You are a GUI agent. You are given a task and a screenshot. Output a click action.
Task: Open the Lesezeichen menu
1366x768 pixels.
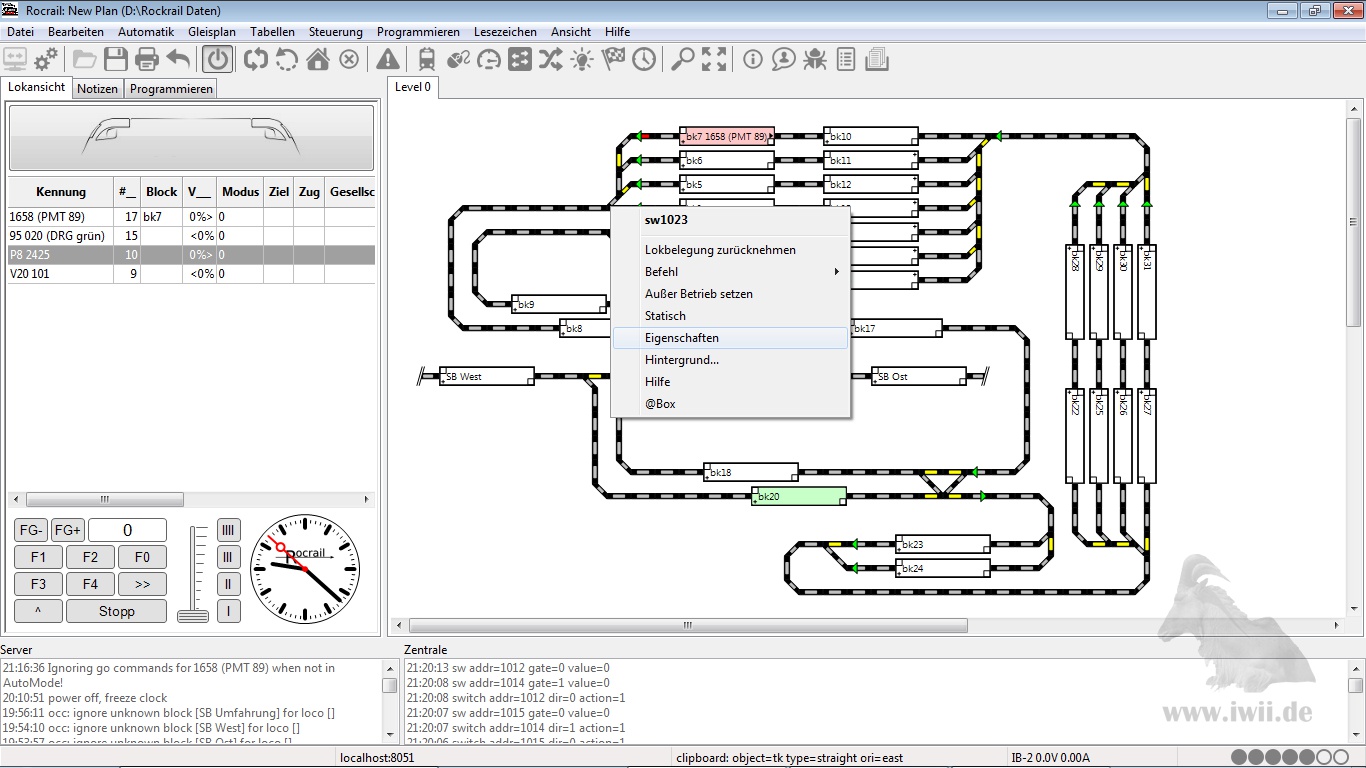pyautogui.click(x=505, y=32)
